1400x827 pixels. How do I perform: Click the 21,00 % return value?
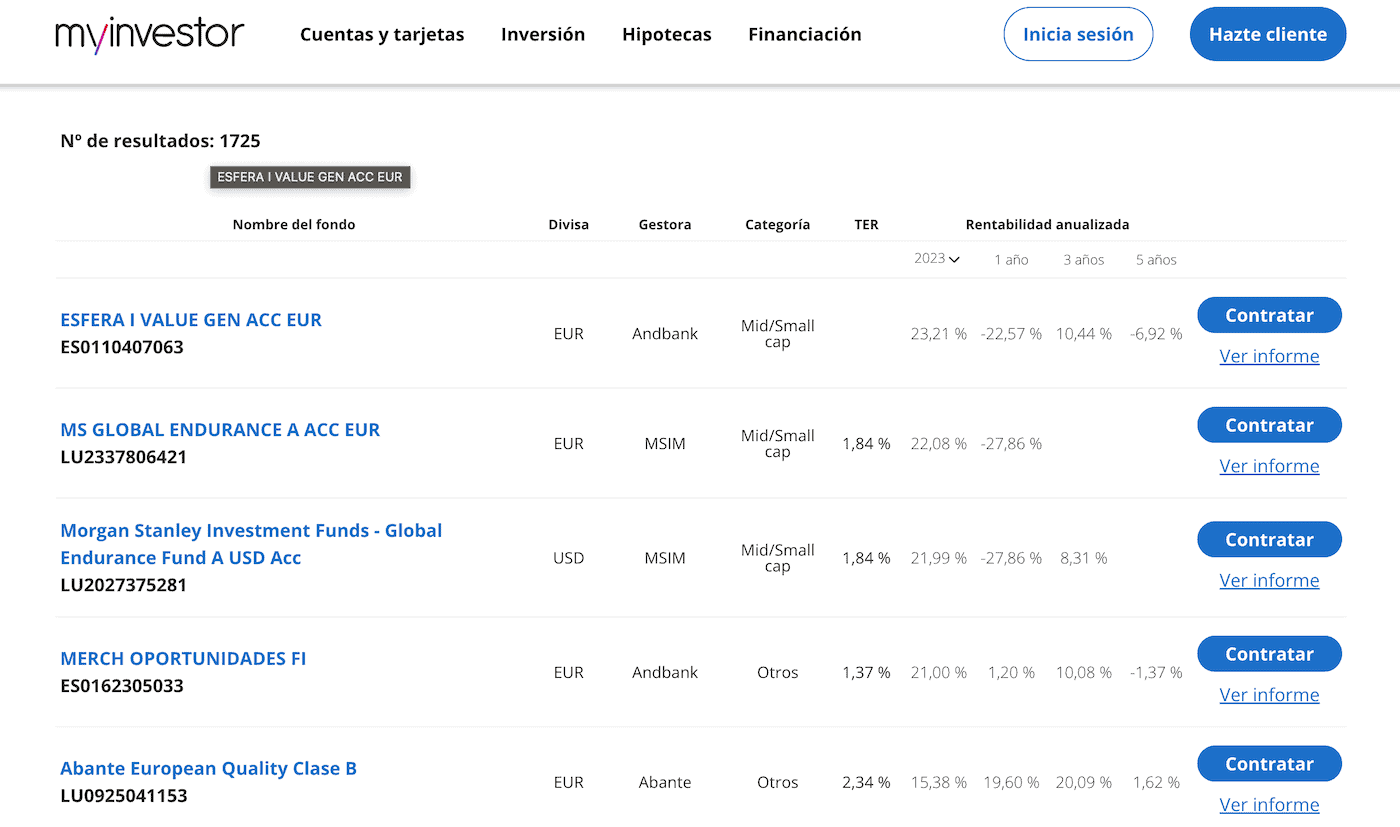(x=939, y=673)
